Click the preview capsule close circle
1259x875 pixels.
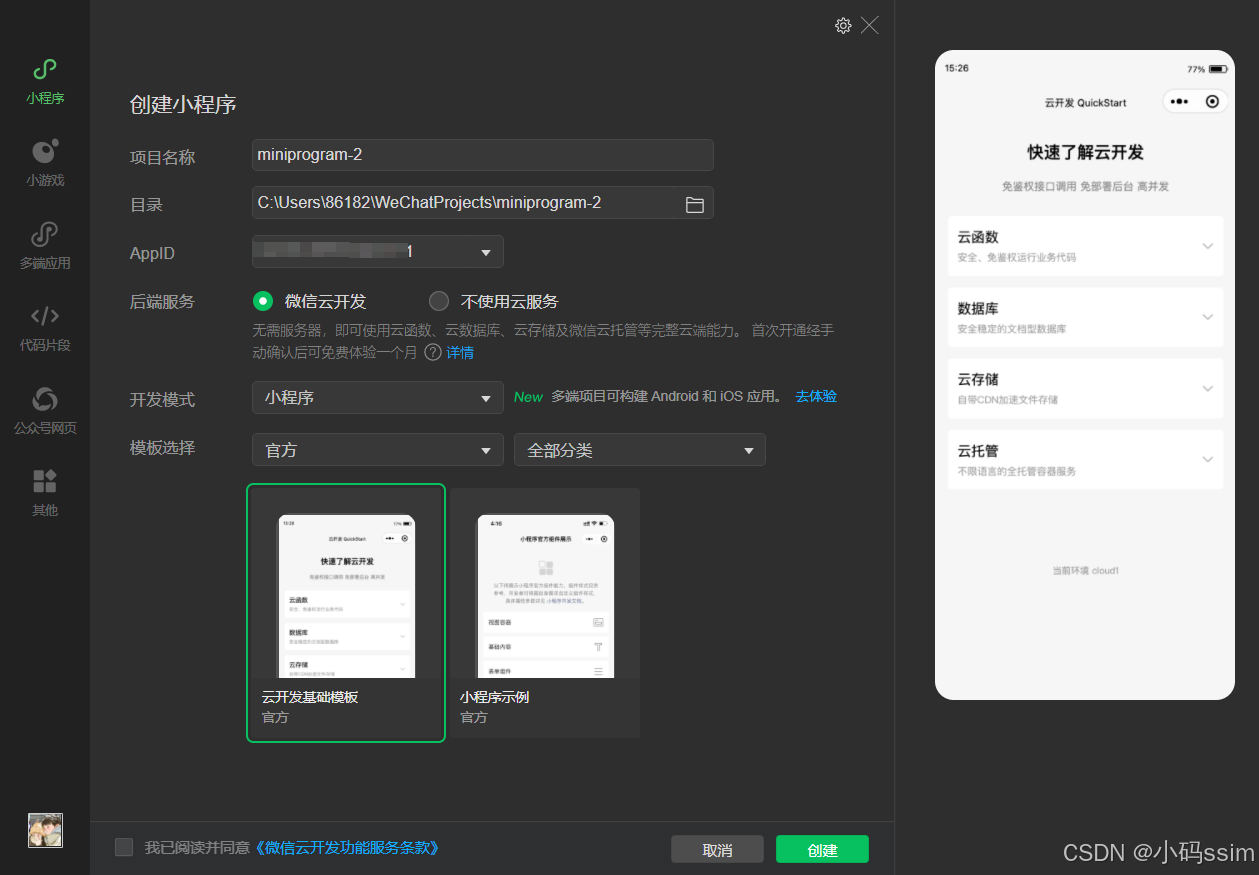tap(1212, 102)
